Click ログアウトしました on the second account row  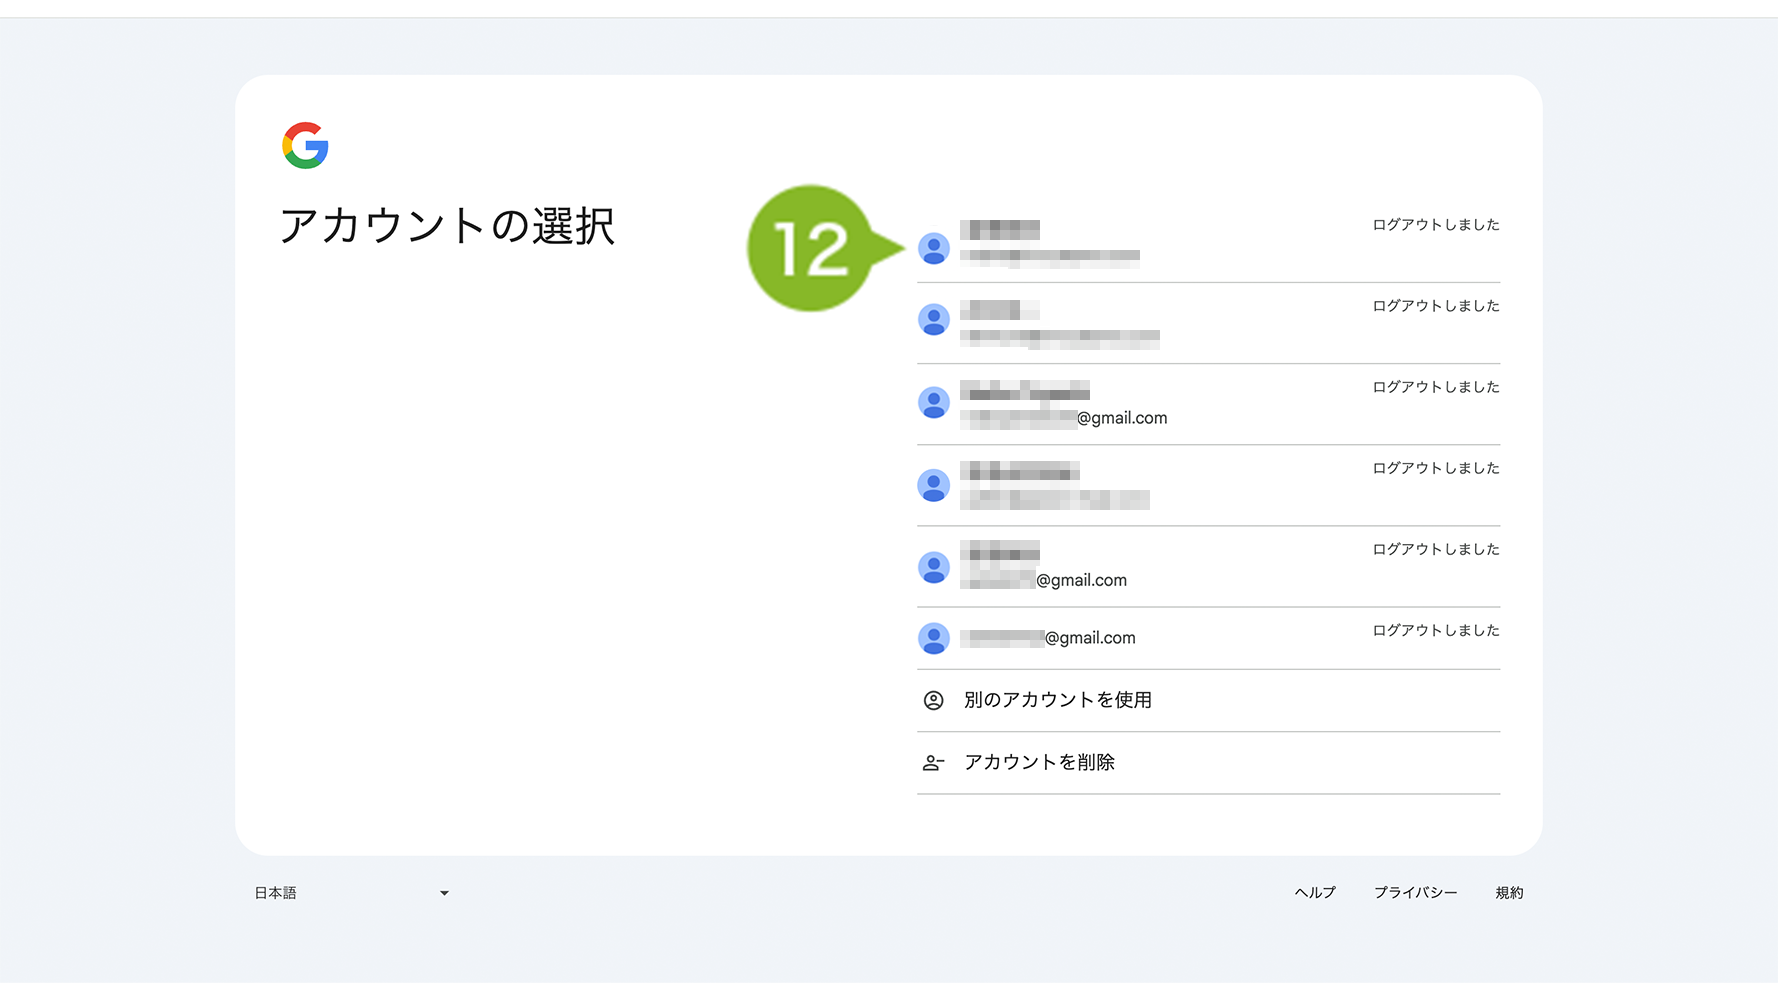[x=1436, y=306]
